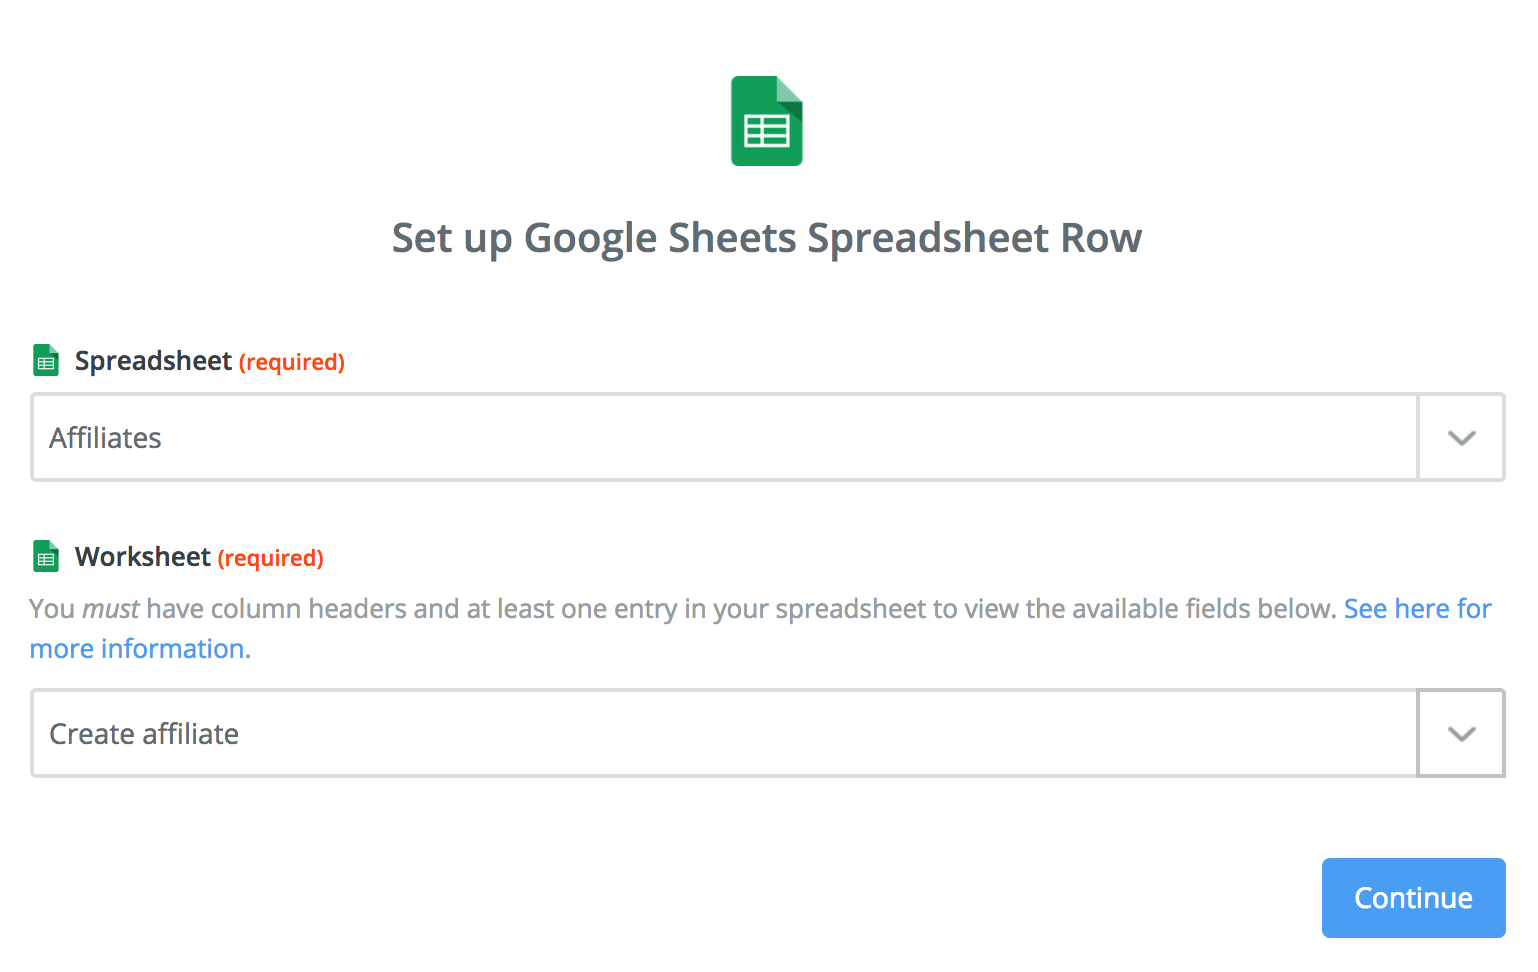Click red '(required)' next to Worksheet
This screenshot has height=972, width=1538.
pos(271,558)
